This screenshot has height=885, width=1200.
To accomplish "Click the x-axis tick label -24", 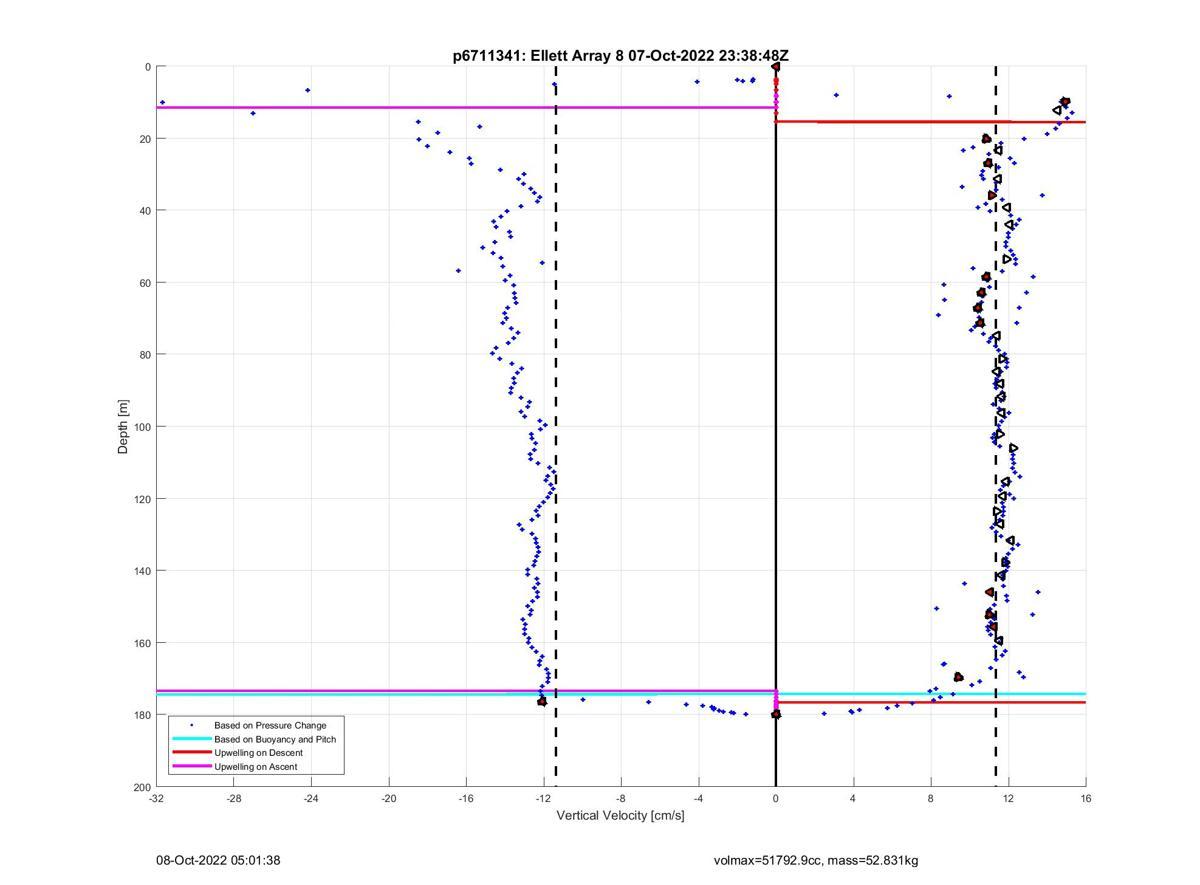I will point(311,798).
